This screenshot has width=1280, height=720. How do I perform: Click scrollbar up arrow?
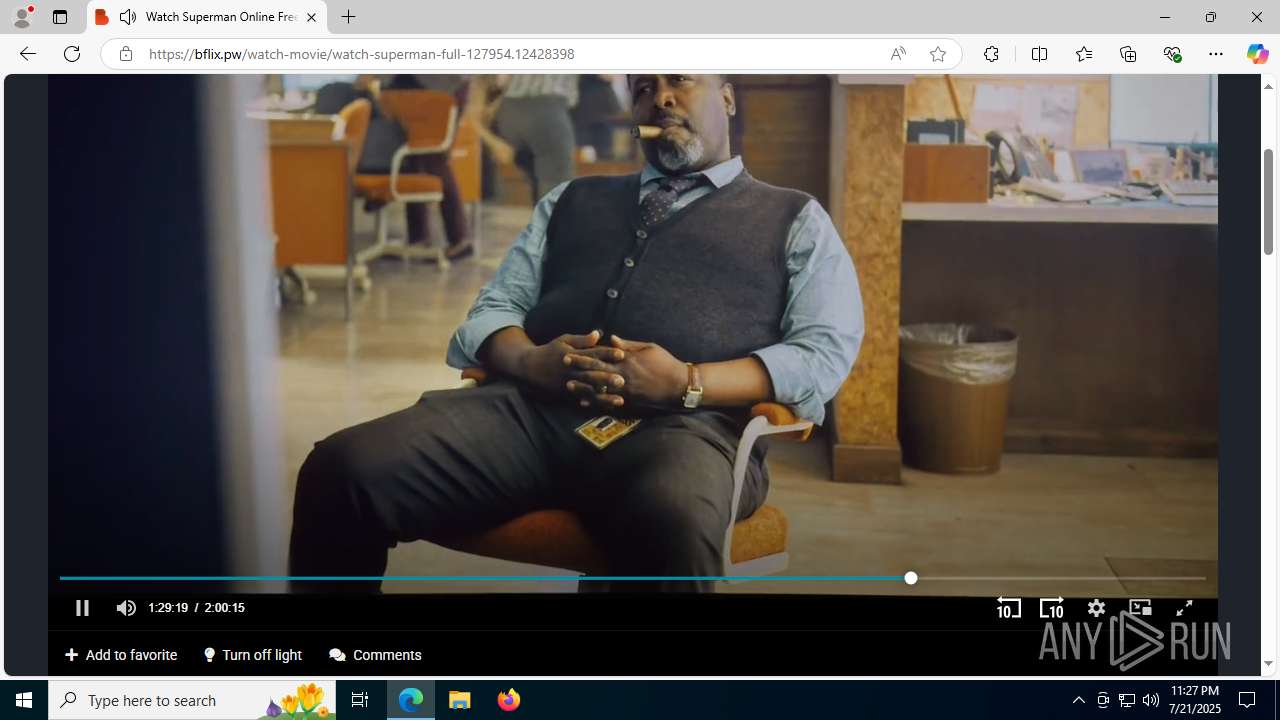pos(1268,86)
